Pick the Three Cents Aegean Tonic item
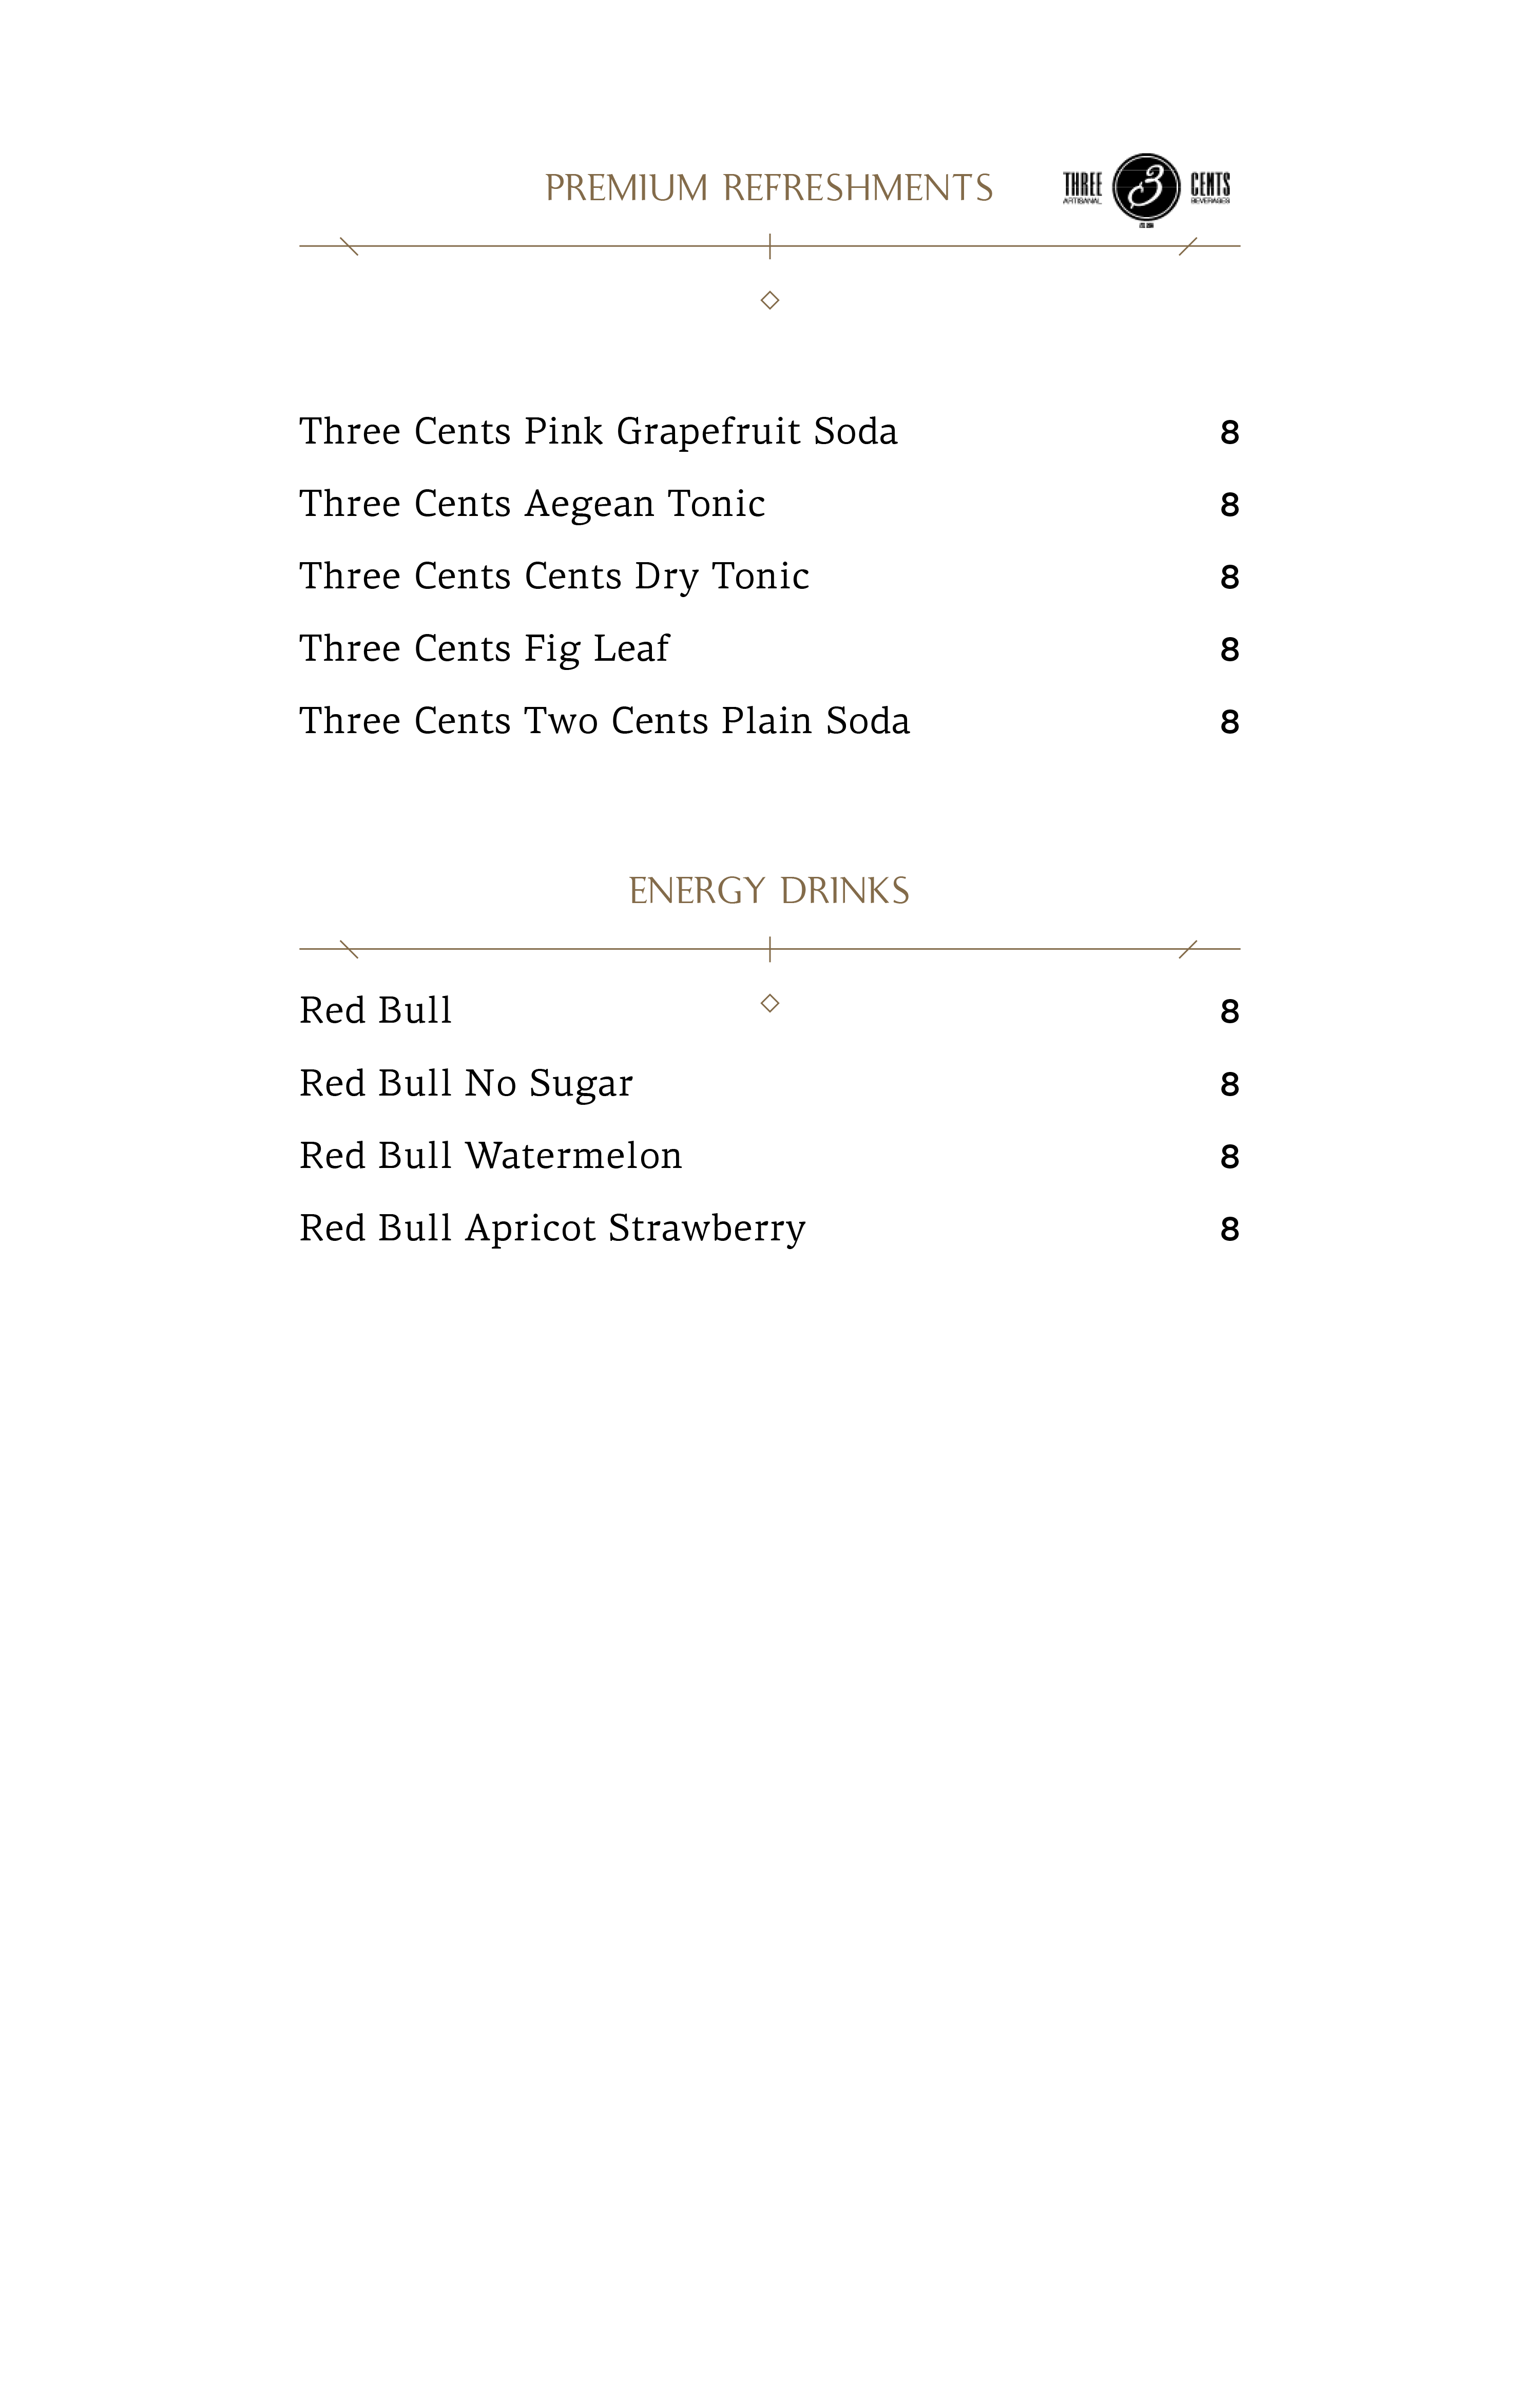Viewport: 1540px width, 2396px height. tap(532, 504)
